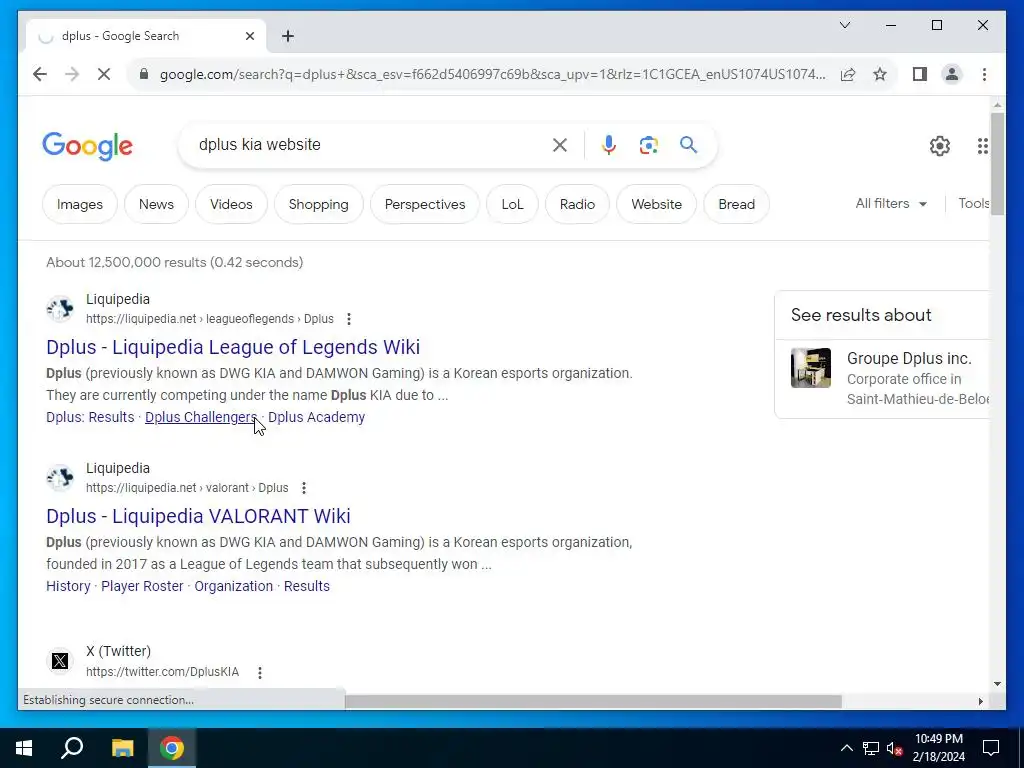
Task: Open Chrome's three-dot menu
Action: pyautogui.click(x=984, y=74)
